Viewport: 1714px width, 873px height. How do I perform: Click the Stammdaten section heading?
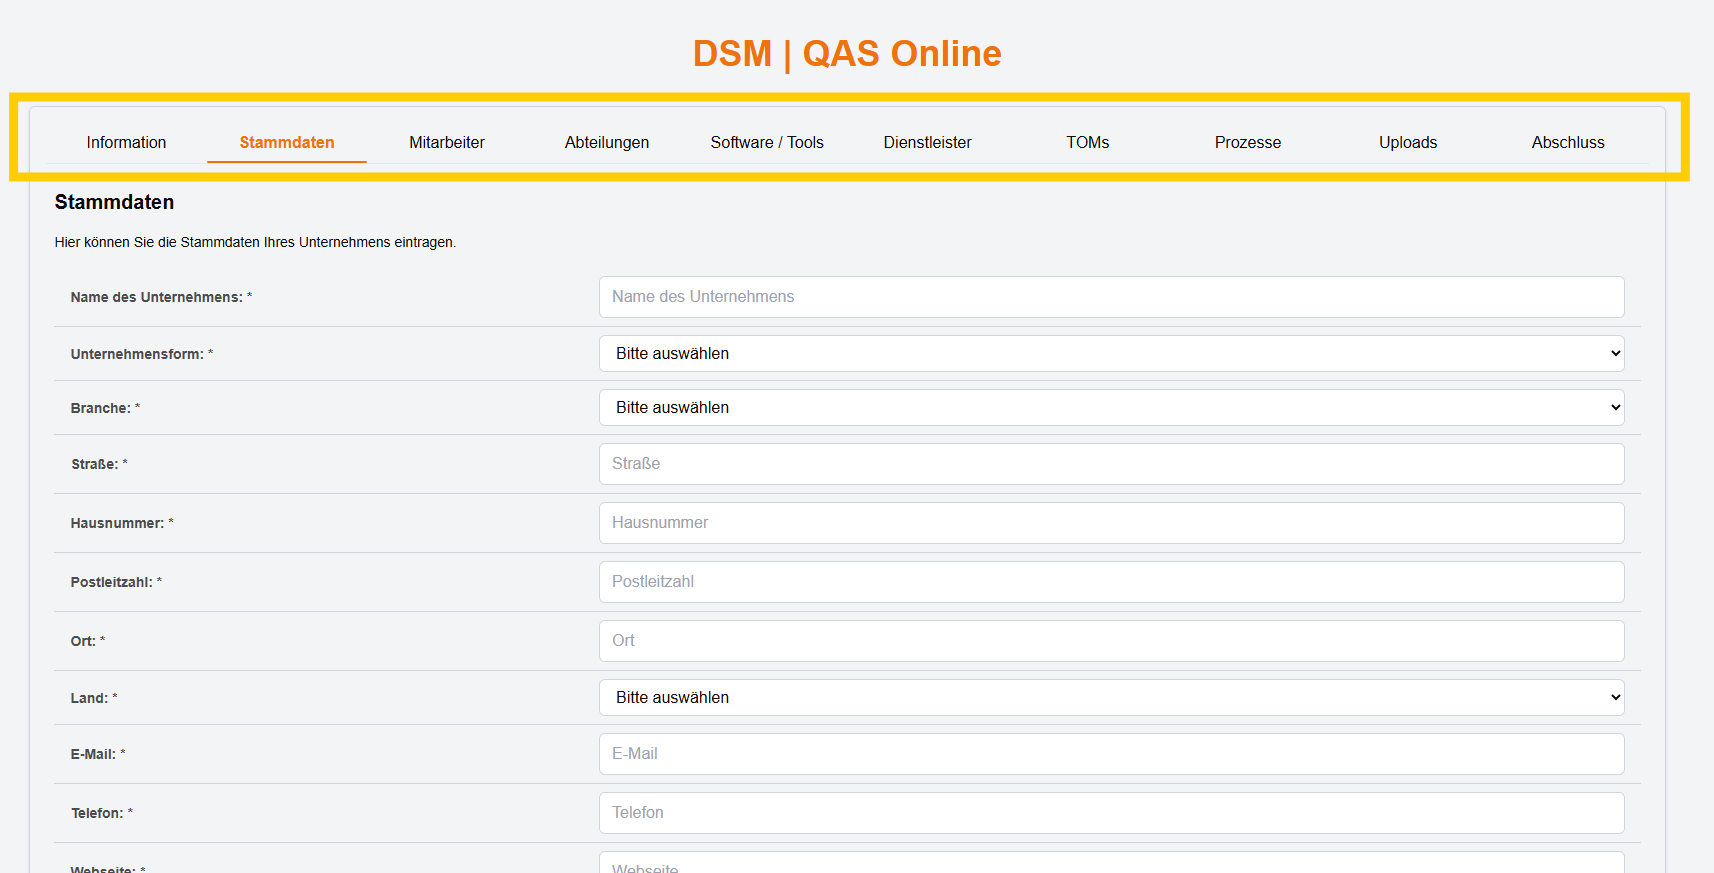[114, 202]
